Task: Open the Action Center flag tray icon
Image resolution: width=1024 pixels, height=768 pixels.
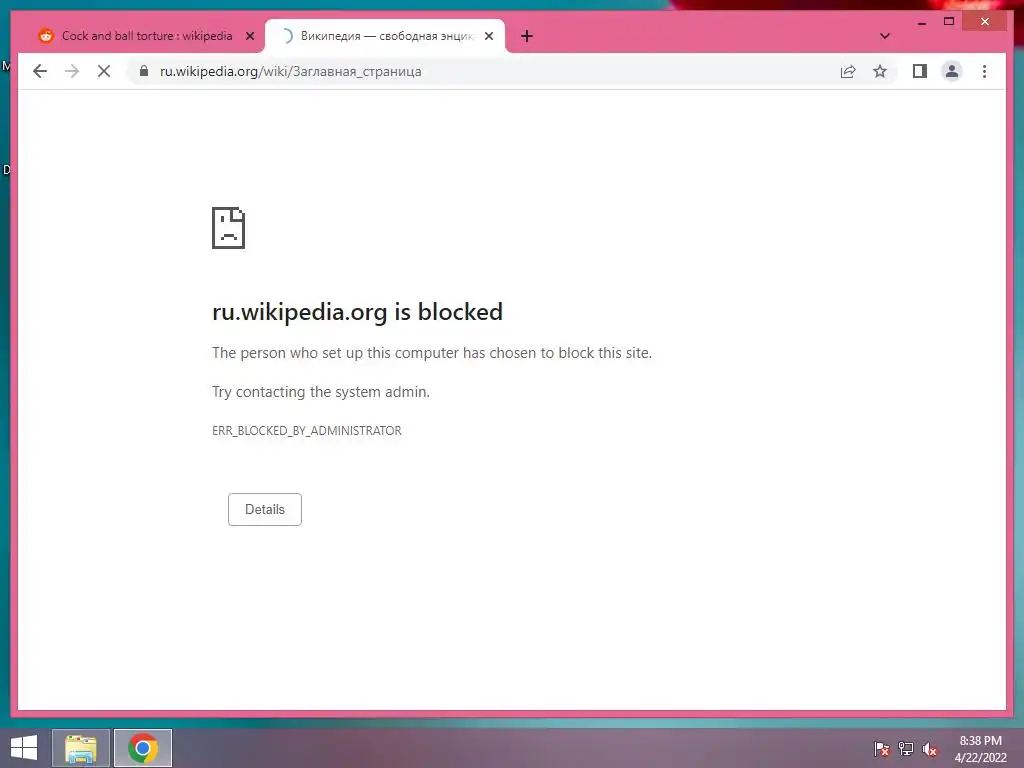Action: coord(882,748)
